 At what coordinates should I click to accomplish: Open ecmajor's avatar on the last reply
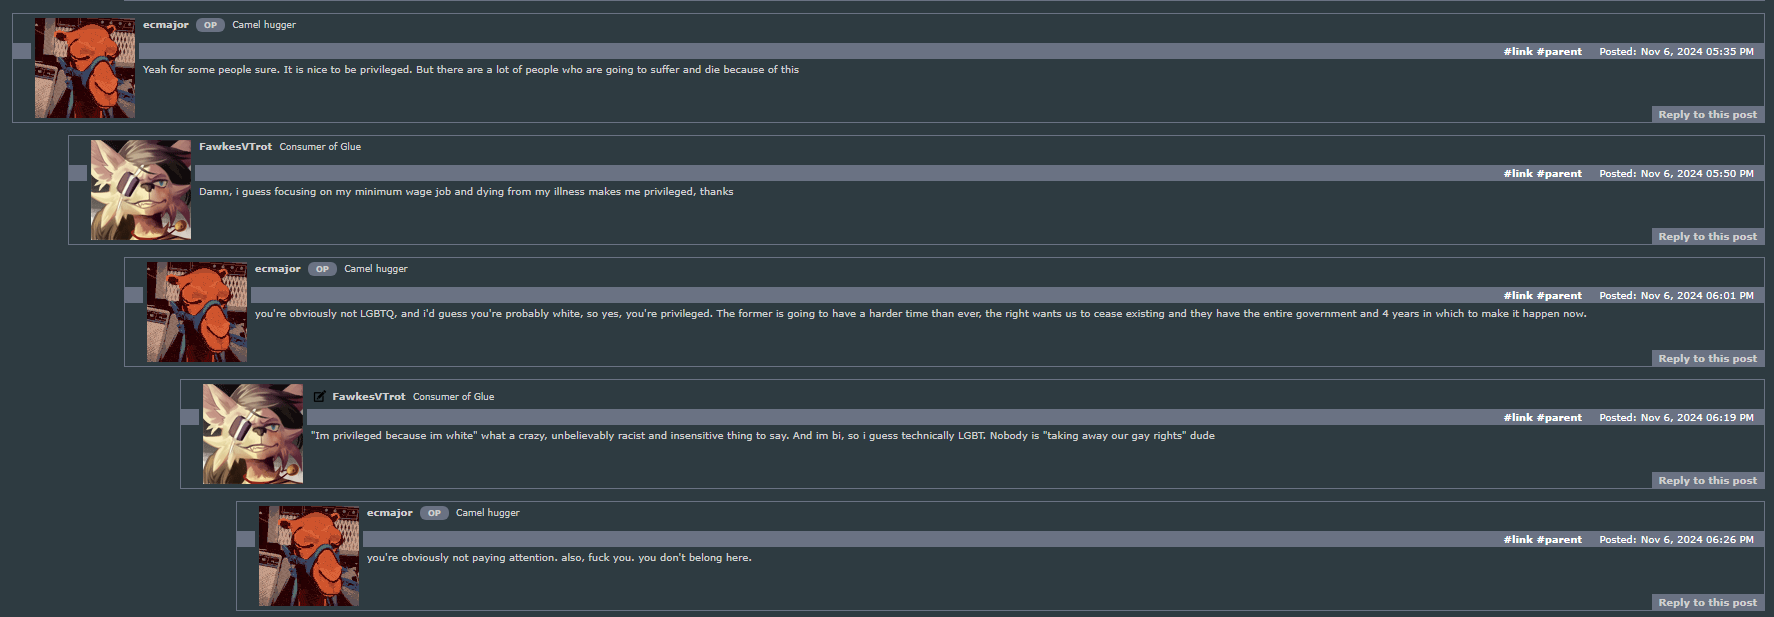[x=308, y=556]
